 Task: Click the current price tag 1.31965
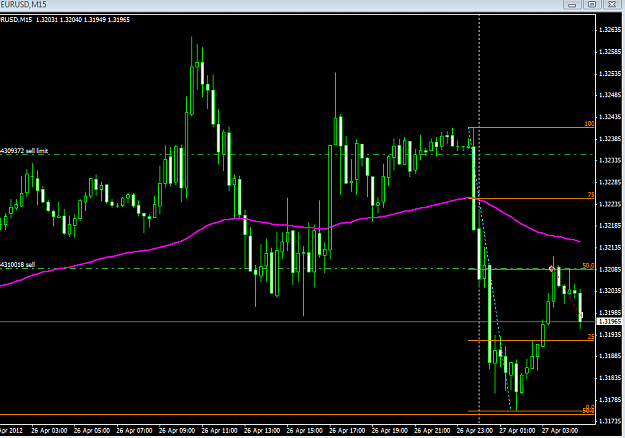pyautogui.click(x=610, y=322)
